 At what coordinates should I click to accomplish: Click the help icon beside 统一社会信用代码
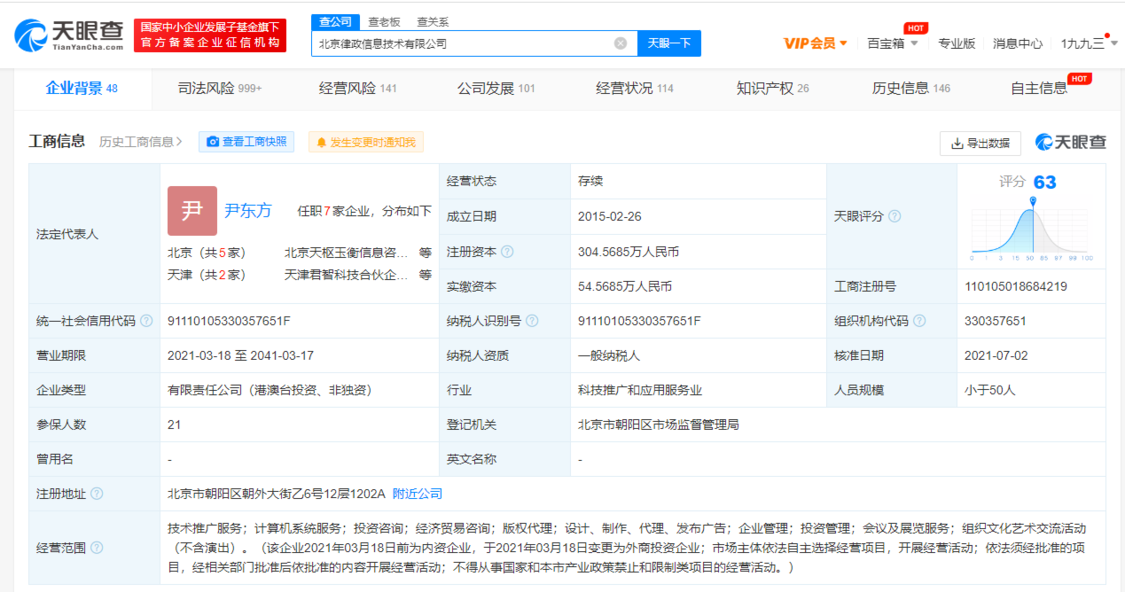click(146, 321)
